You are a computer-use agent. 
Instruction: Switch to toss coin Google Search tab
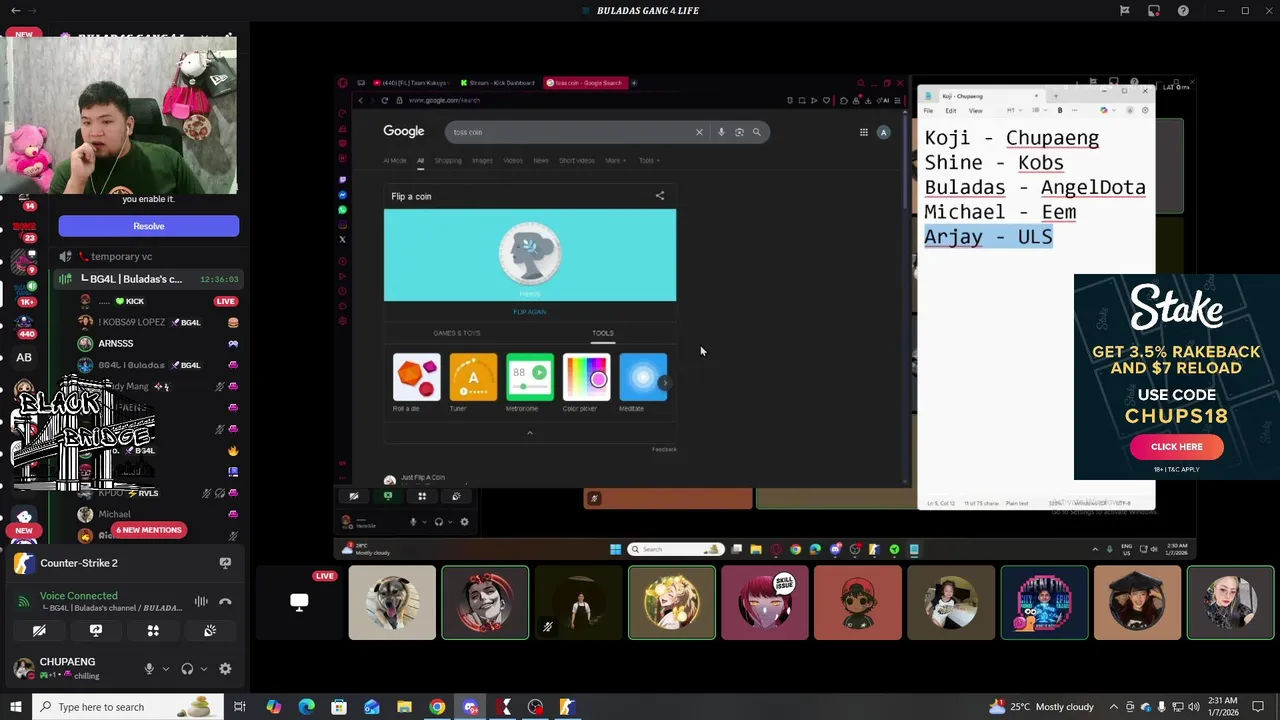click(x=586, y=83)
